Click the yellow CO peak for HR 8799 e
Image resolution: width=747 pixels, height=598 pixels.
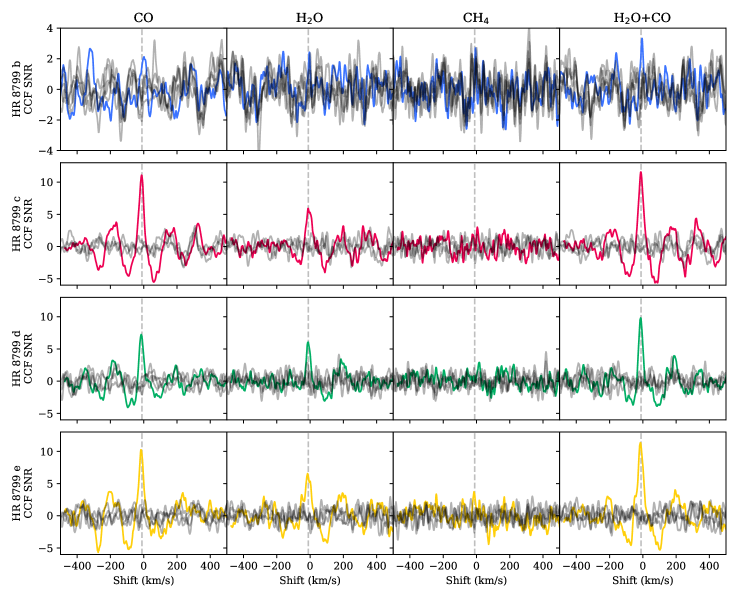[141, 450]
